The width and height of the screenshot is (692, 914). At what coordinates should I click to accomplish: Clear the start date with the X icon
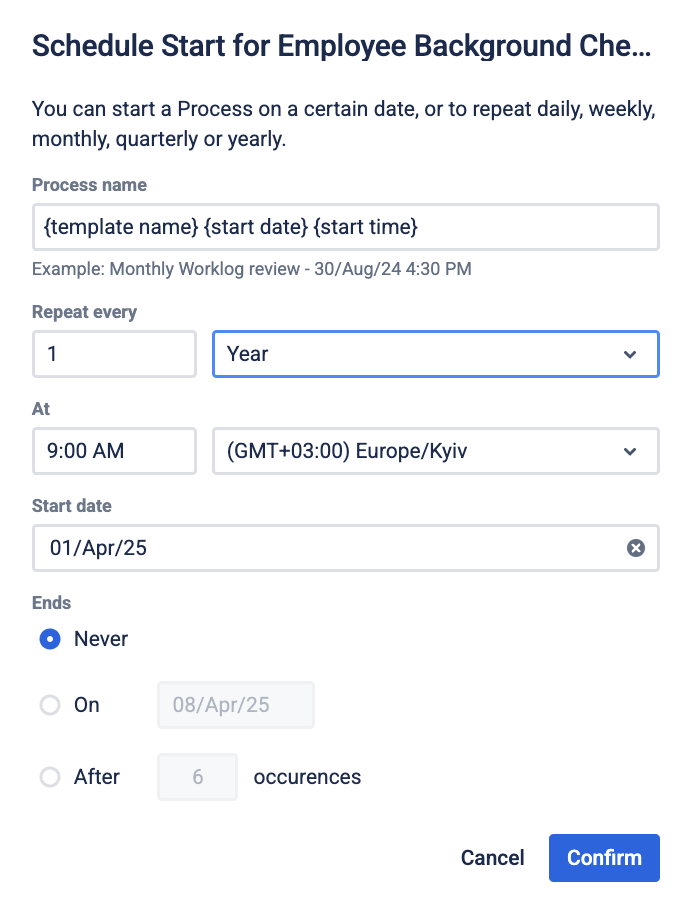click(635, 548)
